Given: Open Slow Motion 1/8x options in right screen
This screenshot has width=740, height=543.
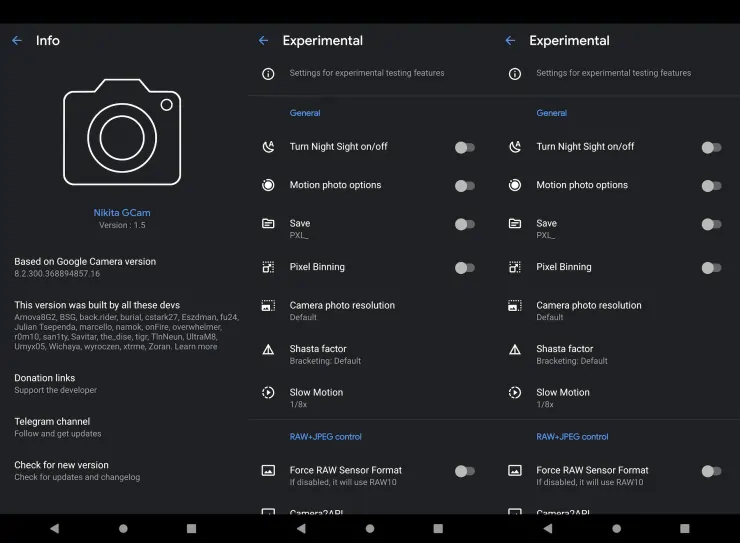Looking at the screenshot, I should click(617, 398).
